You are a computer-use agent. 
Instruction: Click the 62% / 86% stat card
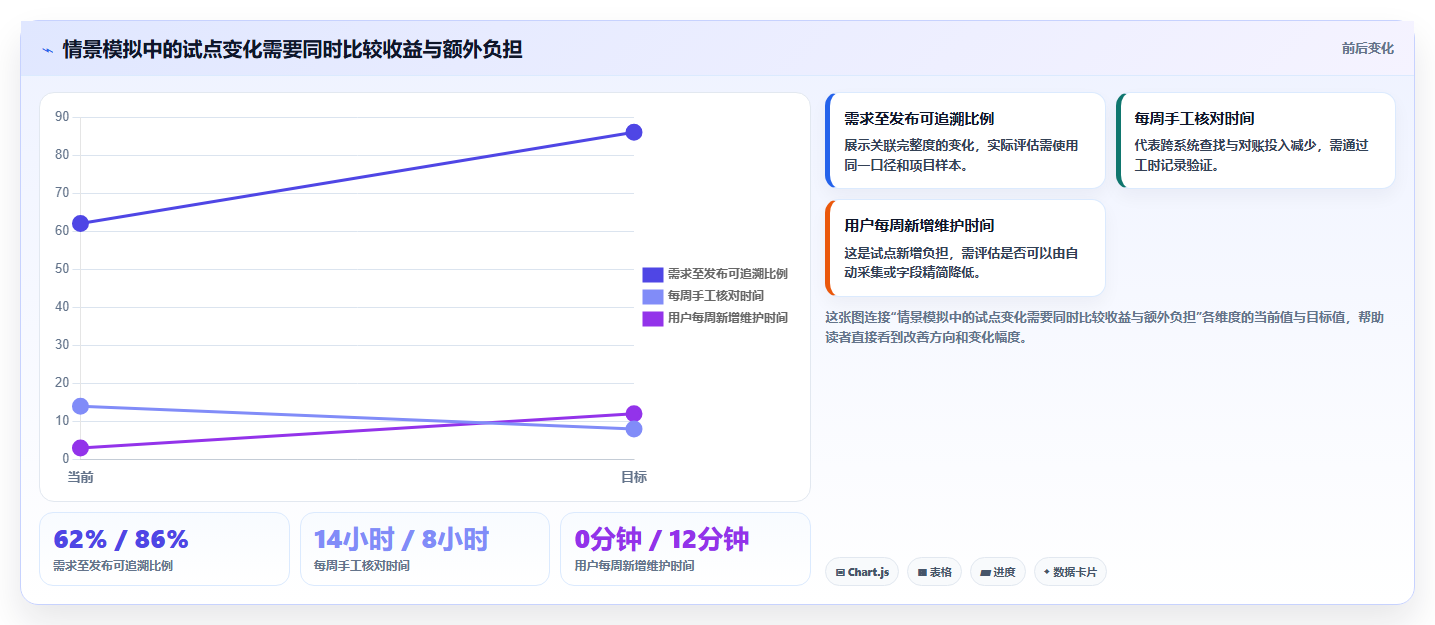(164, 549)
